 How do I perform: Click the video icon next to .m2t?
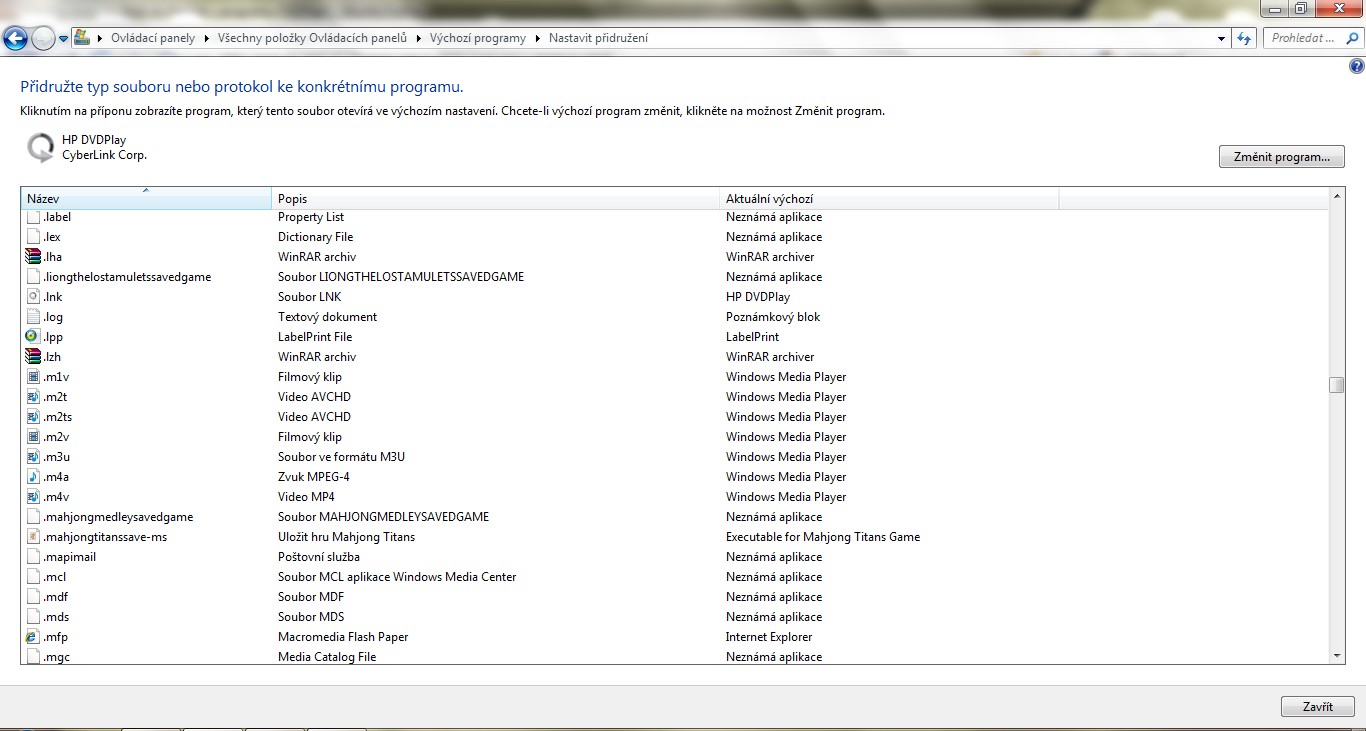tap(32, 397)
